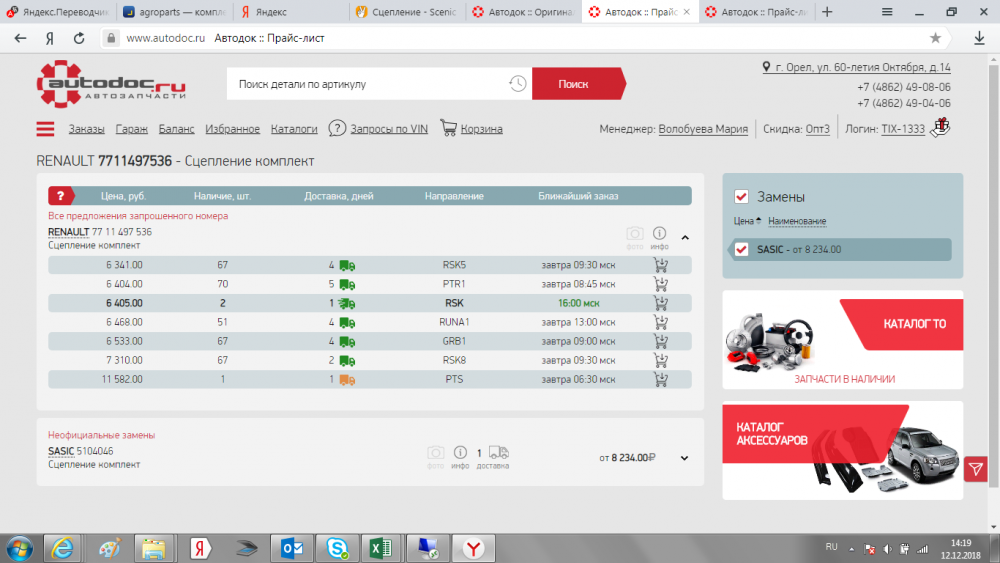Open the Избранное menu item
Image resolution: width=1000 pixels, height=563 pixels.
tap(232, 129)
